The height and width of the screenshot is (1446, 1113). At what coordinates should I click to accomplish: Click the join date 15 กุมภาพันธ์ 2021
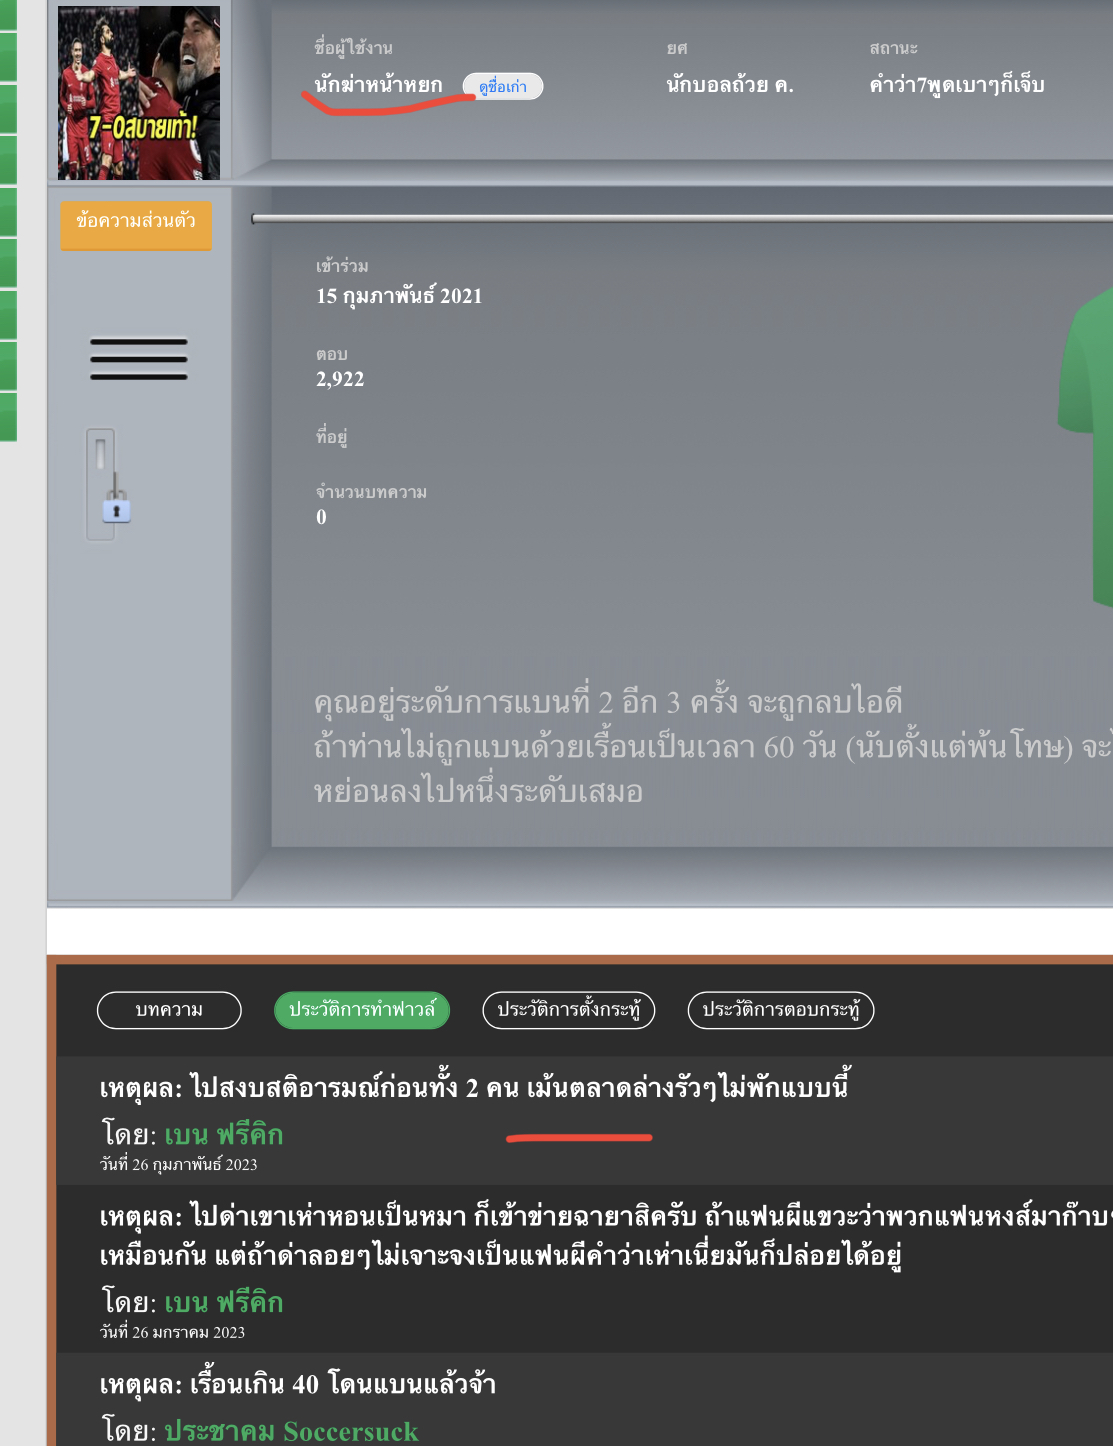click(399, 296)
